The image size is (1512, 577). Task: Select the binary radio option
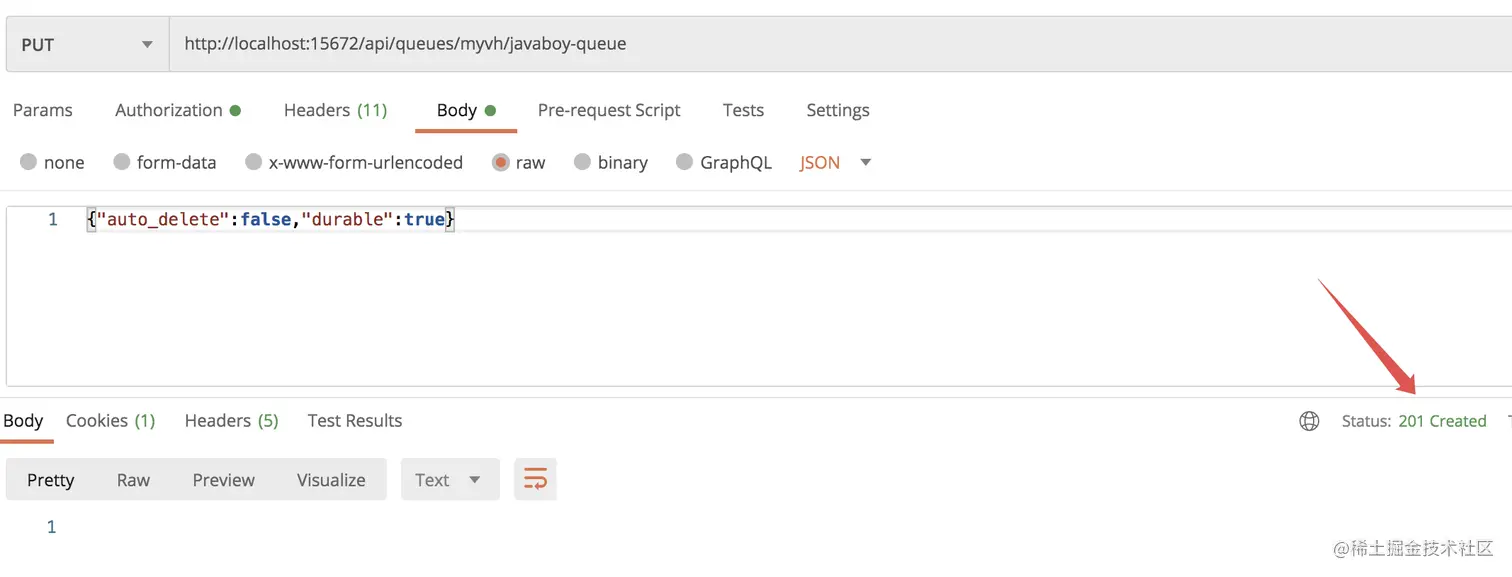582,162
